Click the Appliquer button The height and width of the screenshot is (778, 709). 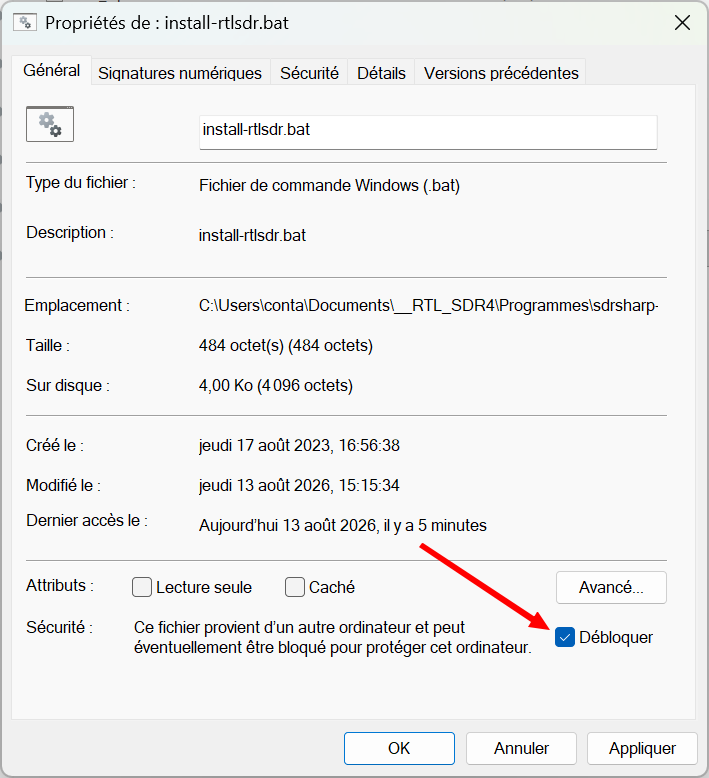tap(642, 748)
